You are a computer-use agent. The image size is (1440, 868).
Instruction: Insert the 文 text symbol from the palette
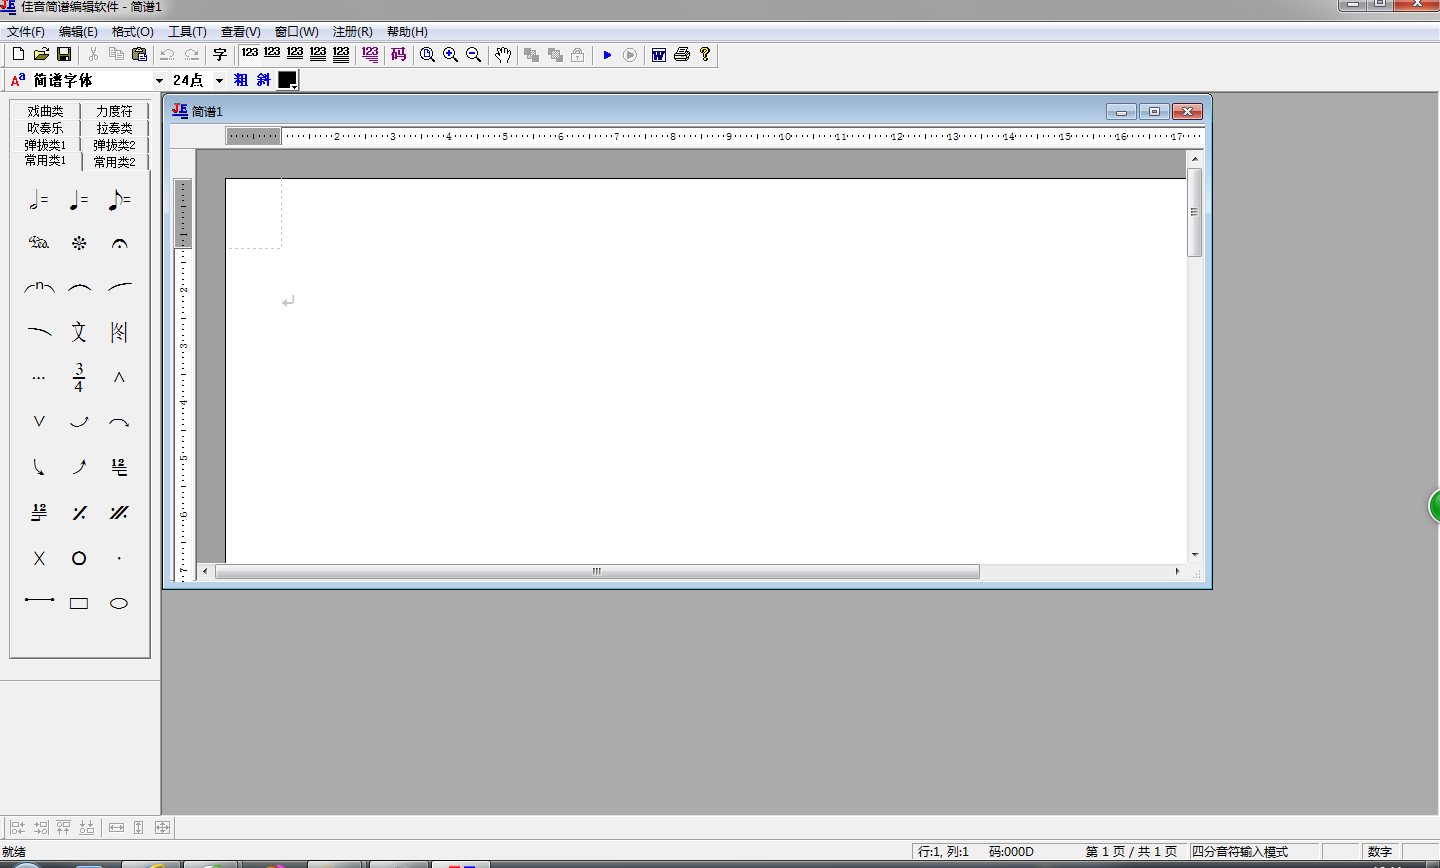pos(79,332)
